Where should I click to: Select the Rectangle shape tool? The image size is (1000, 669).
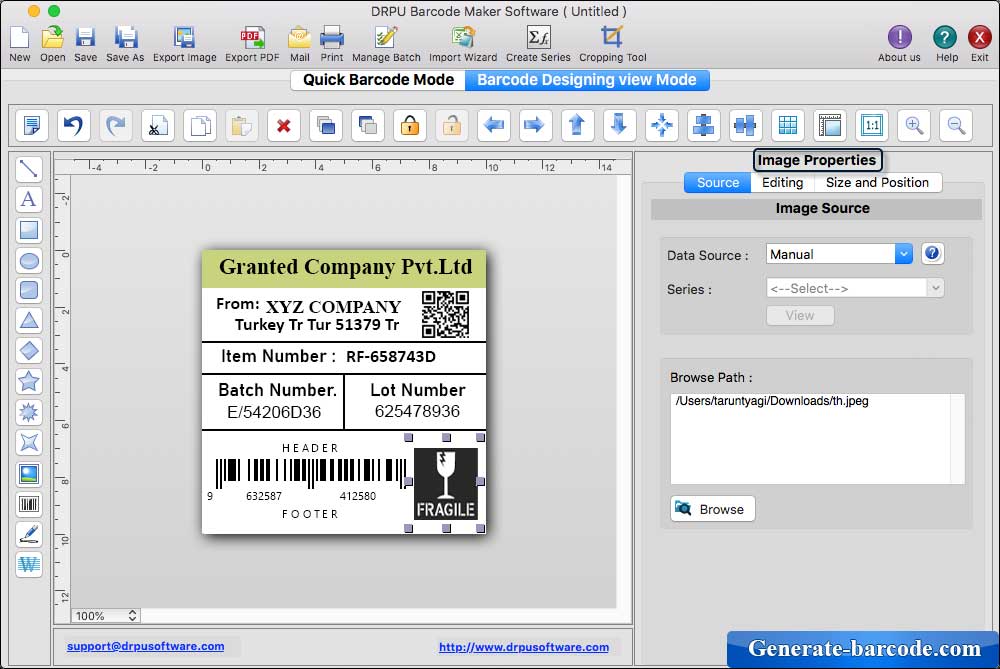click(29, 230)
